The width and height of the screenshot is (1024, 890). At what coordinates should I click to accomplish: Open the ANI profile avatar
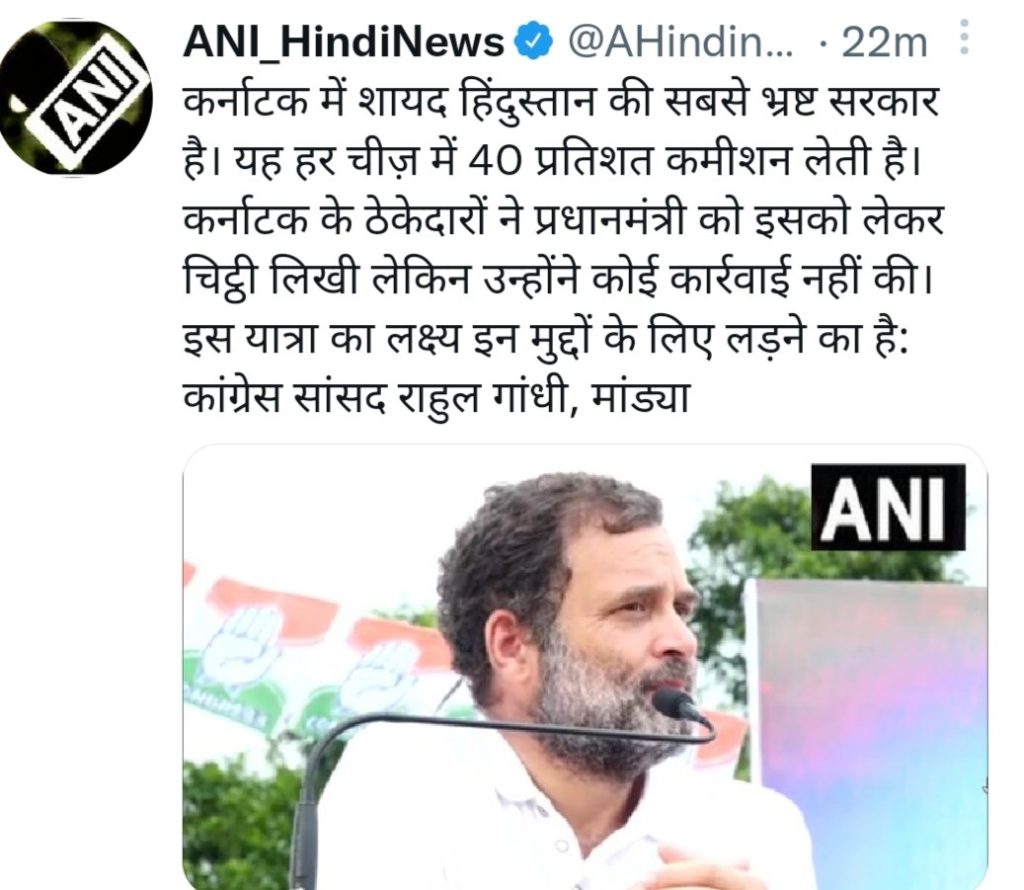(77, 98)
